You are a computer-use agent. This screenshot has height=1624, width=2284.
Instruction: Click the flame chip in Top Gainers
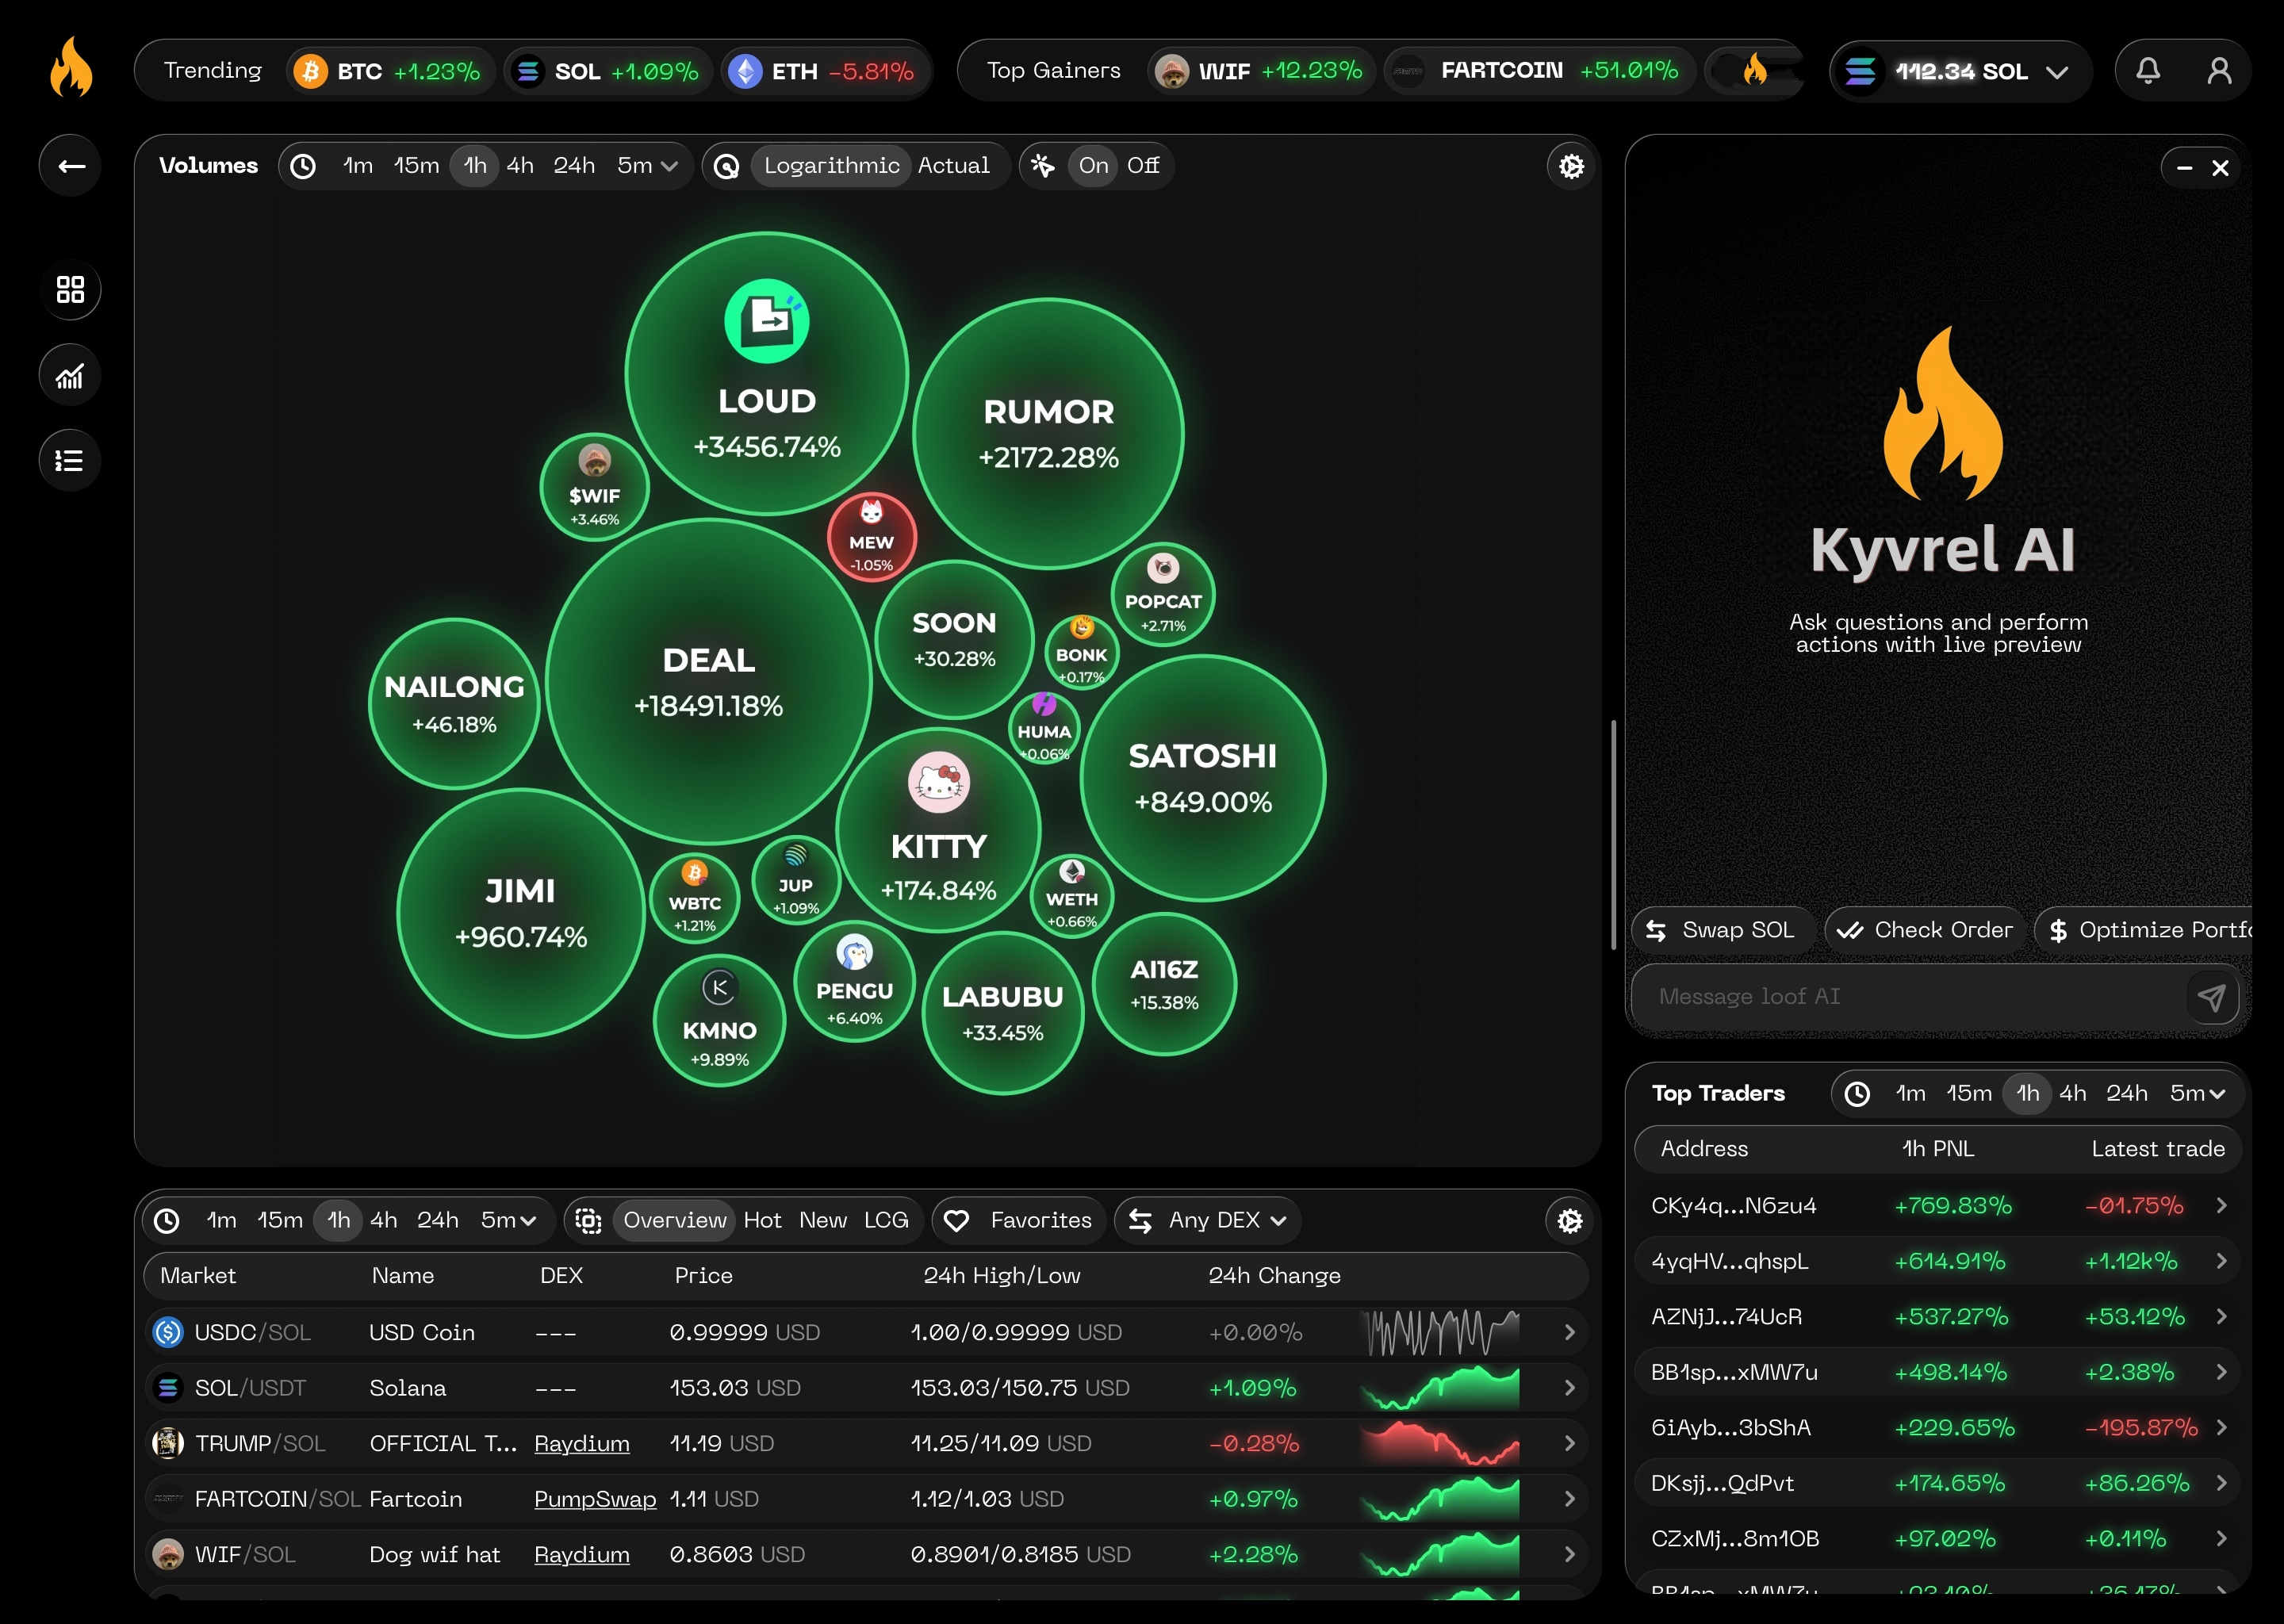pos(1754,70)
